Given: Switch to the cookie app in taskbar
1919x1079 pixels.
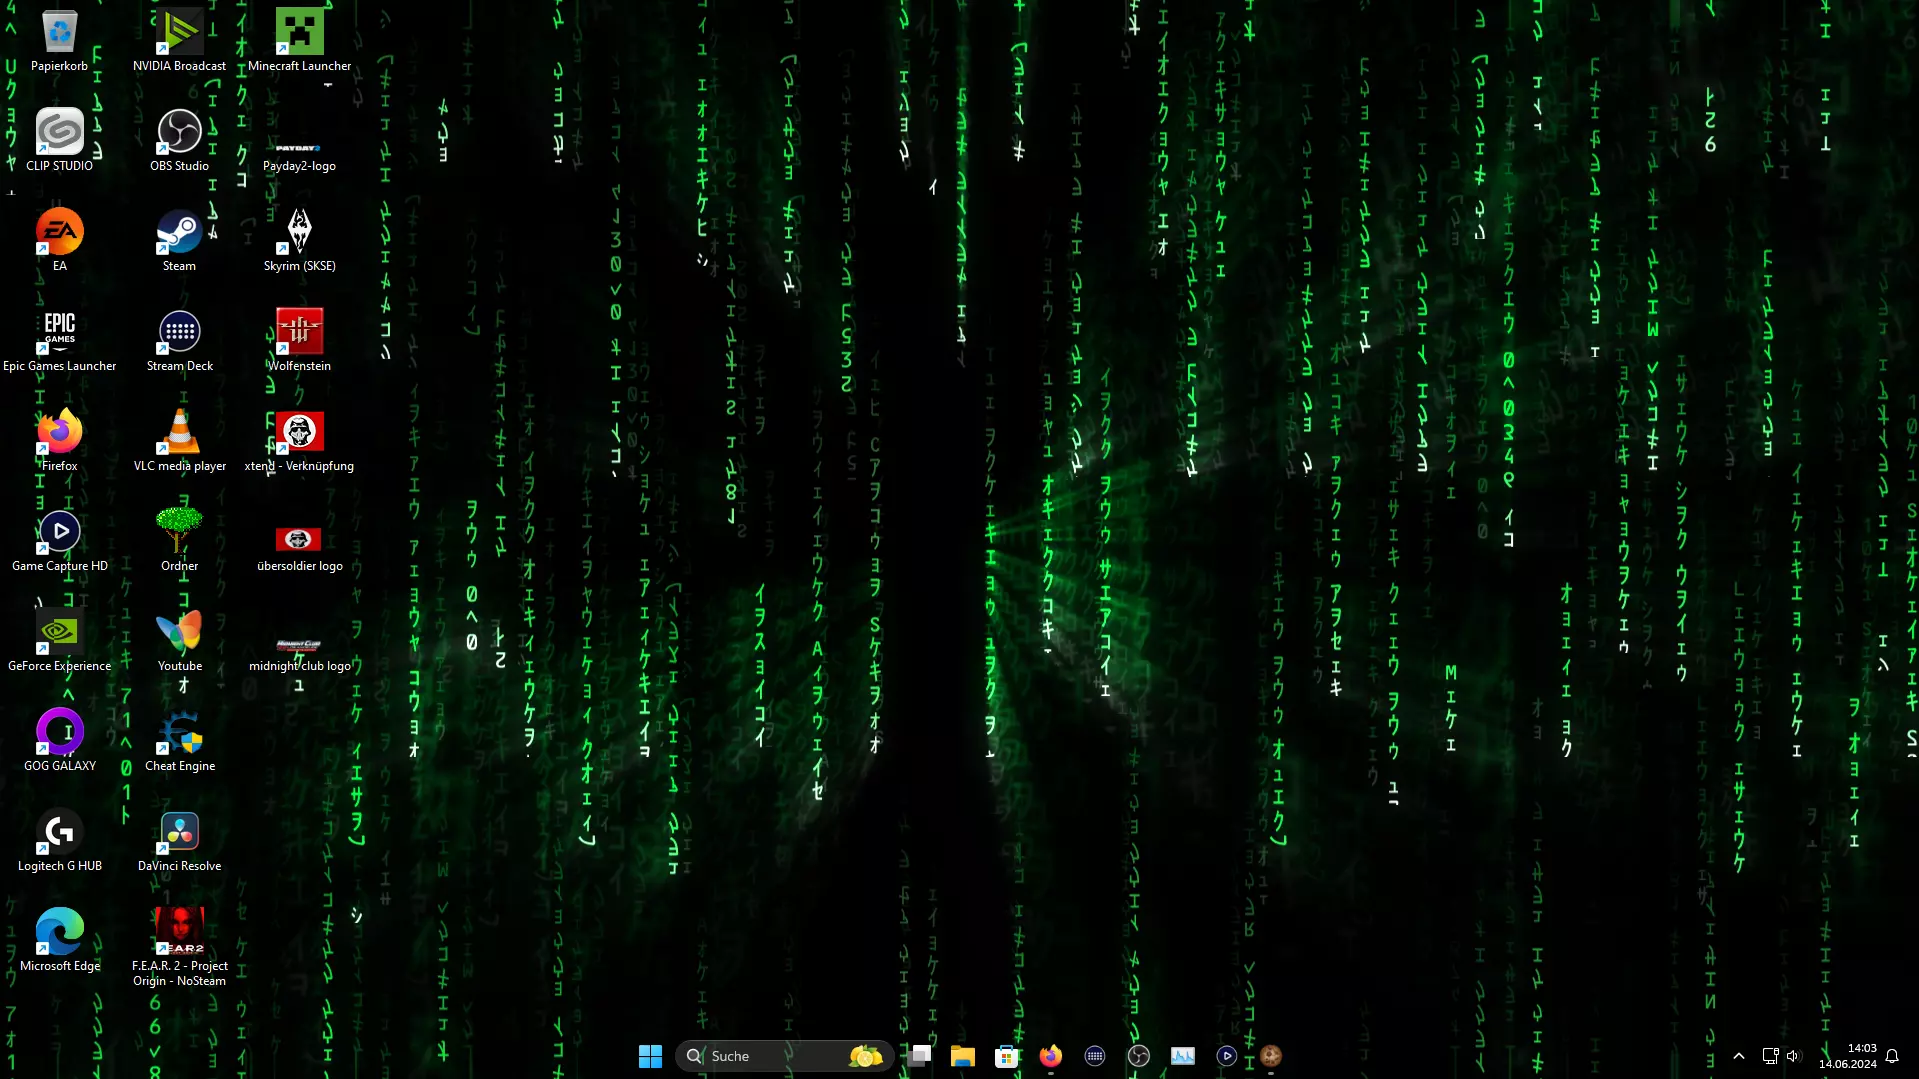Looking at the screenshot, I should pos(1271,1056).
